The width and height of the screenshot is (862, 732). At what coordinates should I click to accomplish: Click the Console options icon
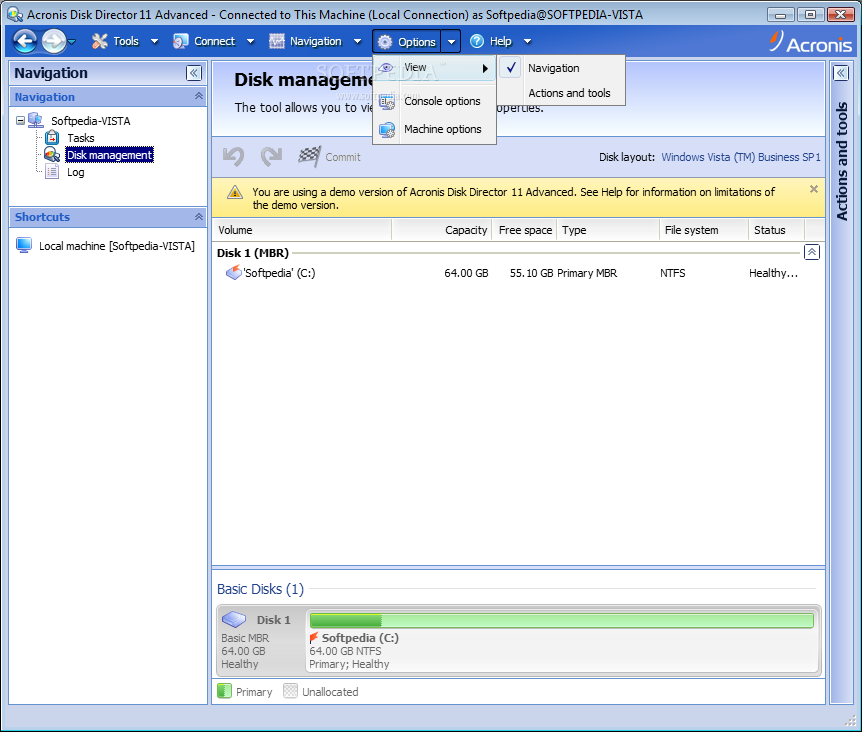386,102
